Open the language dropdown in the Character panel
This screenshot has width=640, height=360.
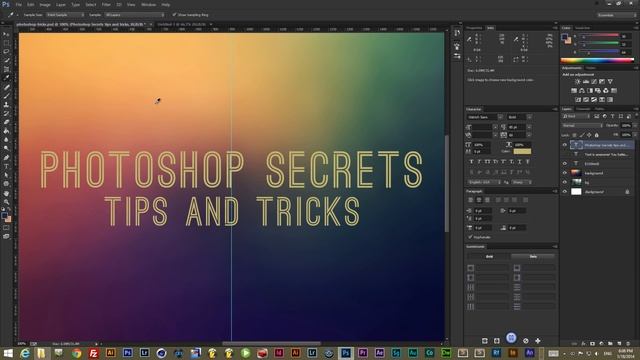click(x=484, y=182)
